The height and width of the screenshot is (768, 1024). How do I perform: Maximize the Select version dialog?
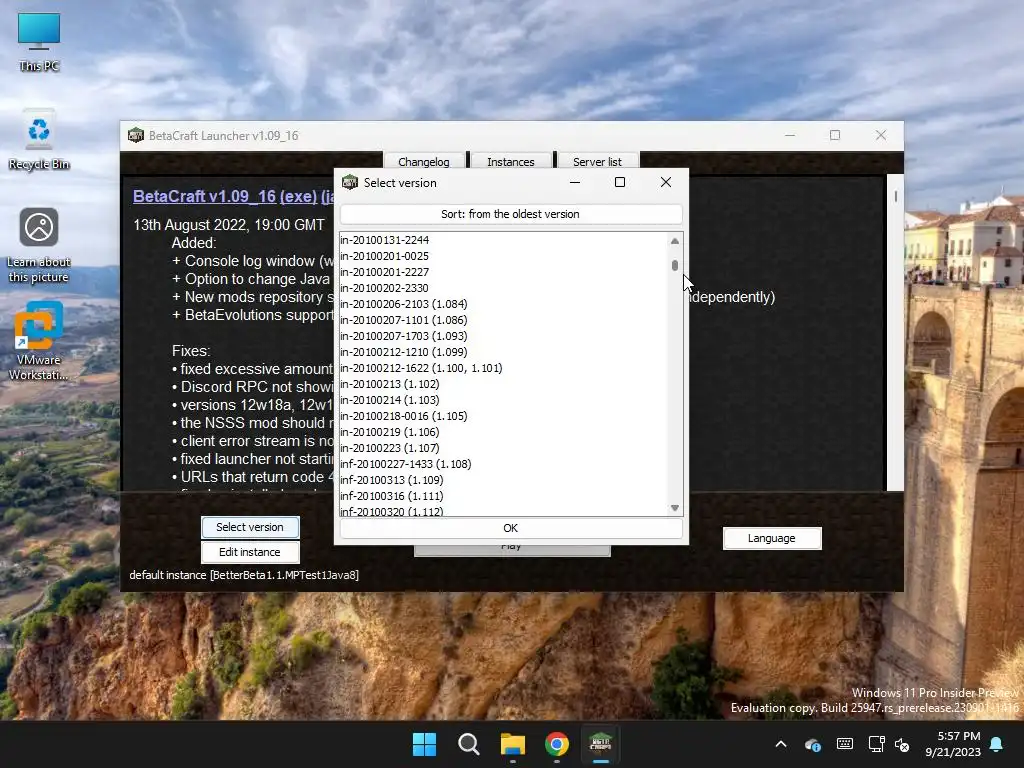(620, 182)
